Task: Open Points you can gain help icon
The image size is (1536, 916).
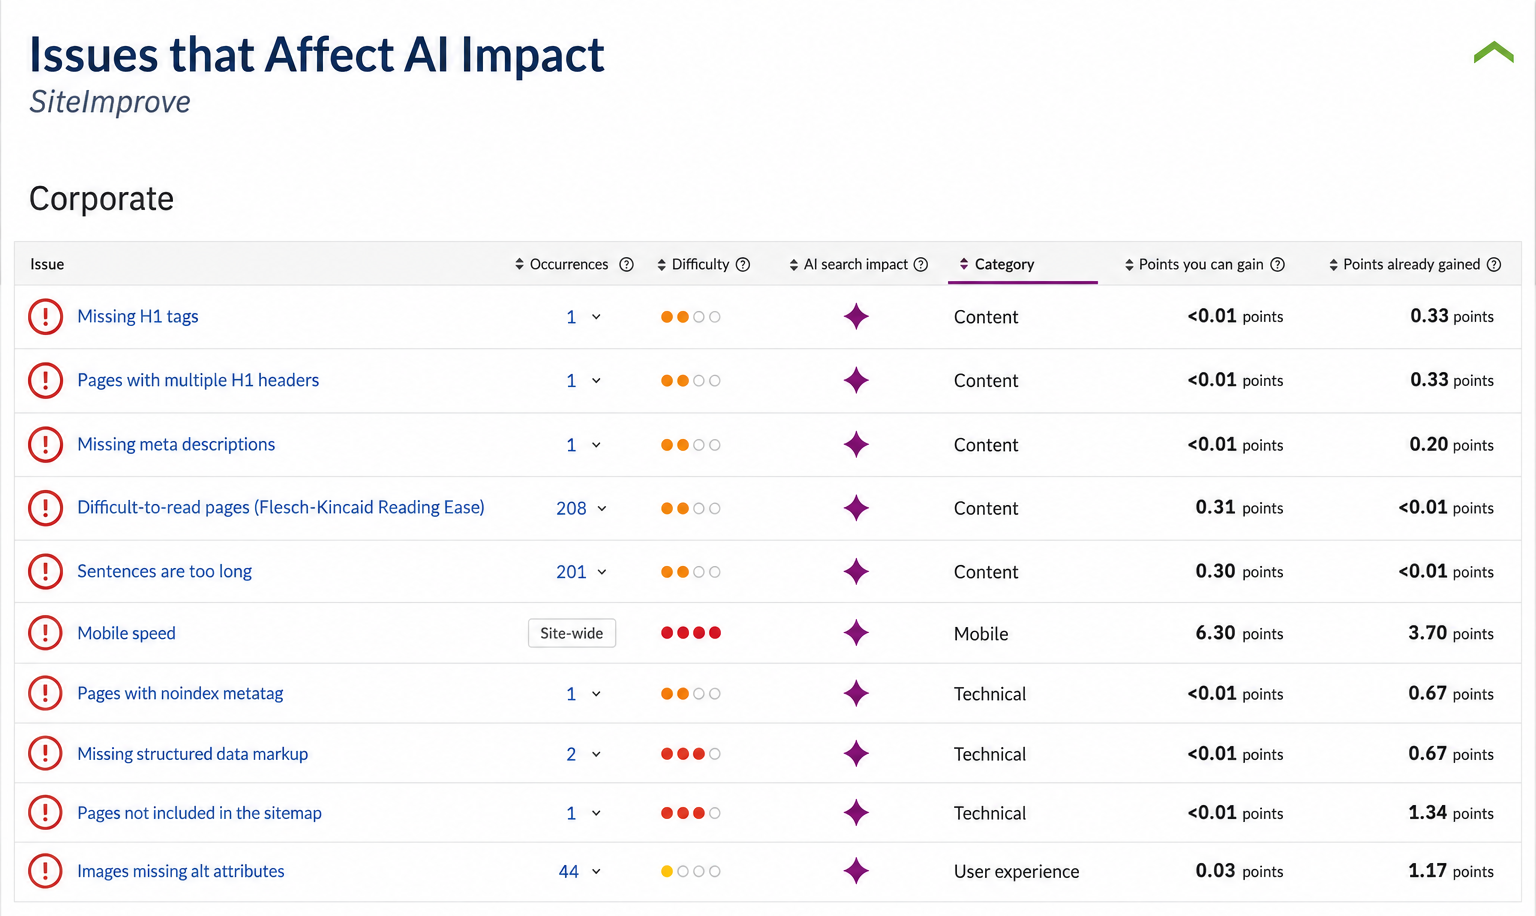Action: (1277, 264)
